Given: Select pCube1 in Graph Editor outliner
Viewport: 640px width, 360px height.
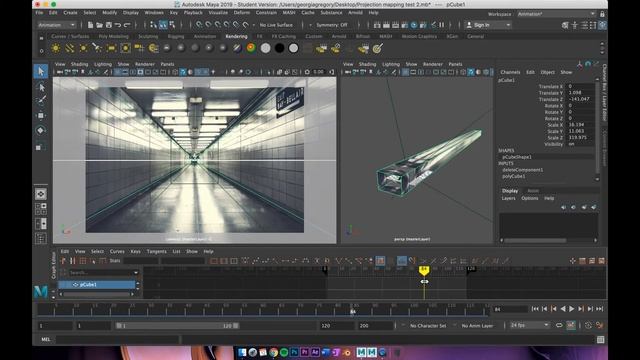Looking at the screenshot, I should point(97,284).
